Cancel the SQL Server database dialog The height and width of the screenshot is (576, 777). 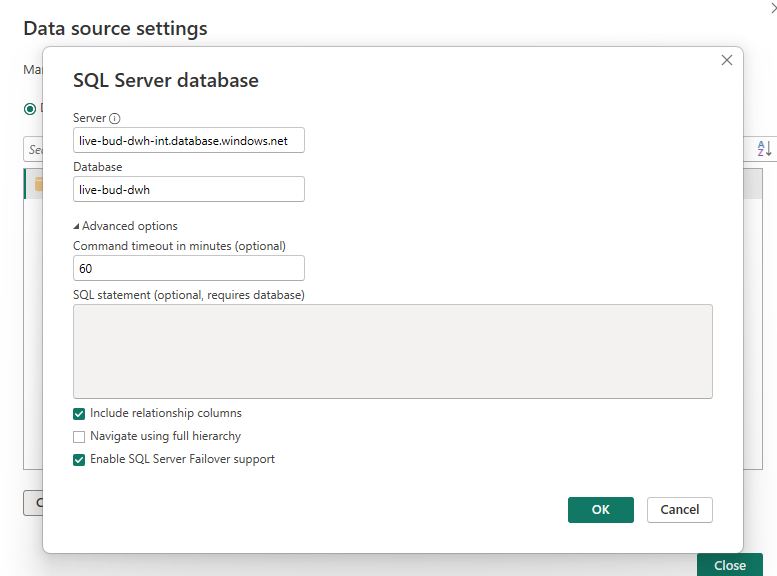679,510
